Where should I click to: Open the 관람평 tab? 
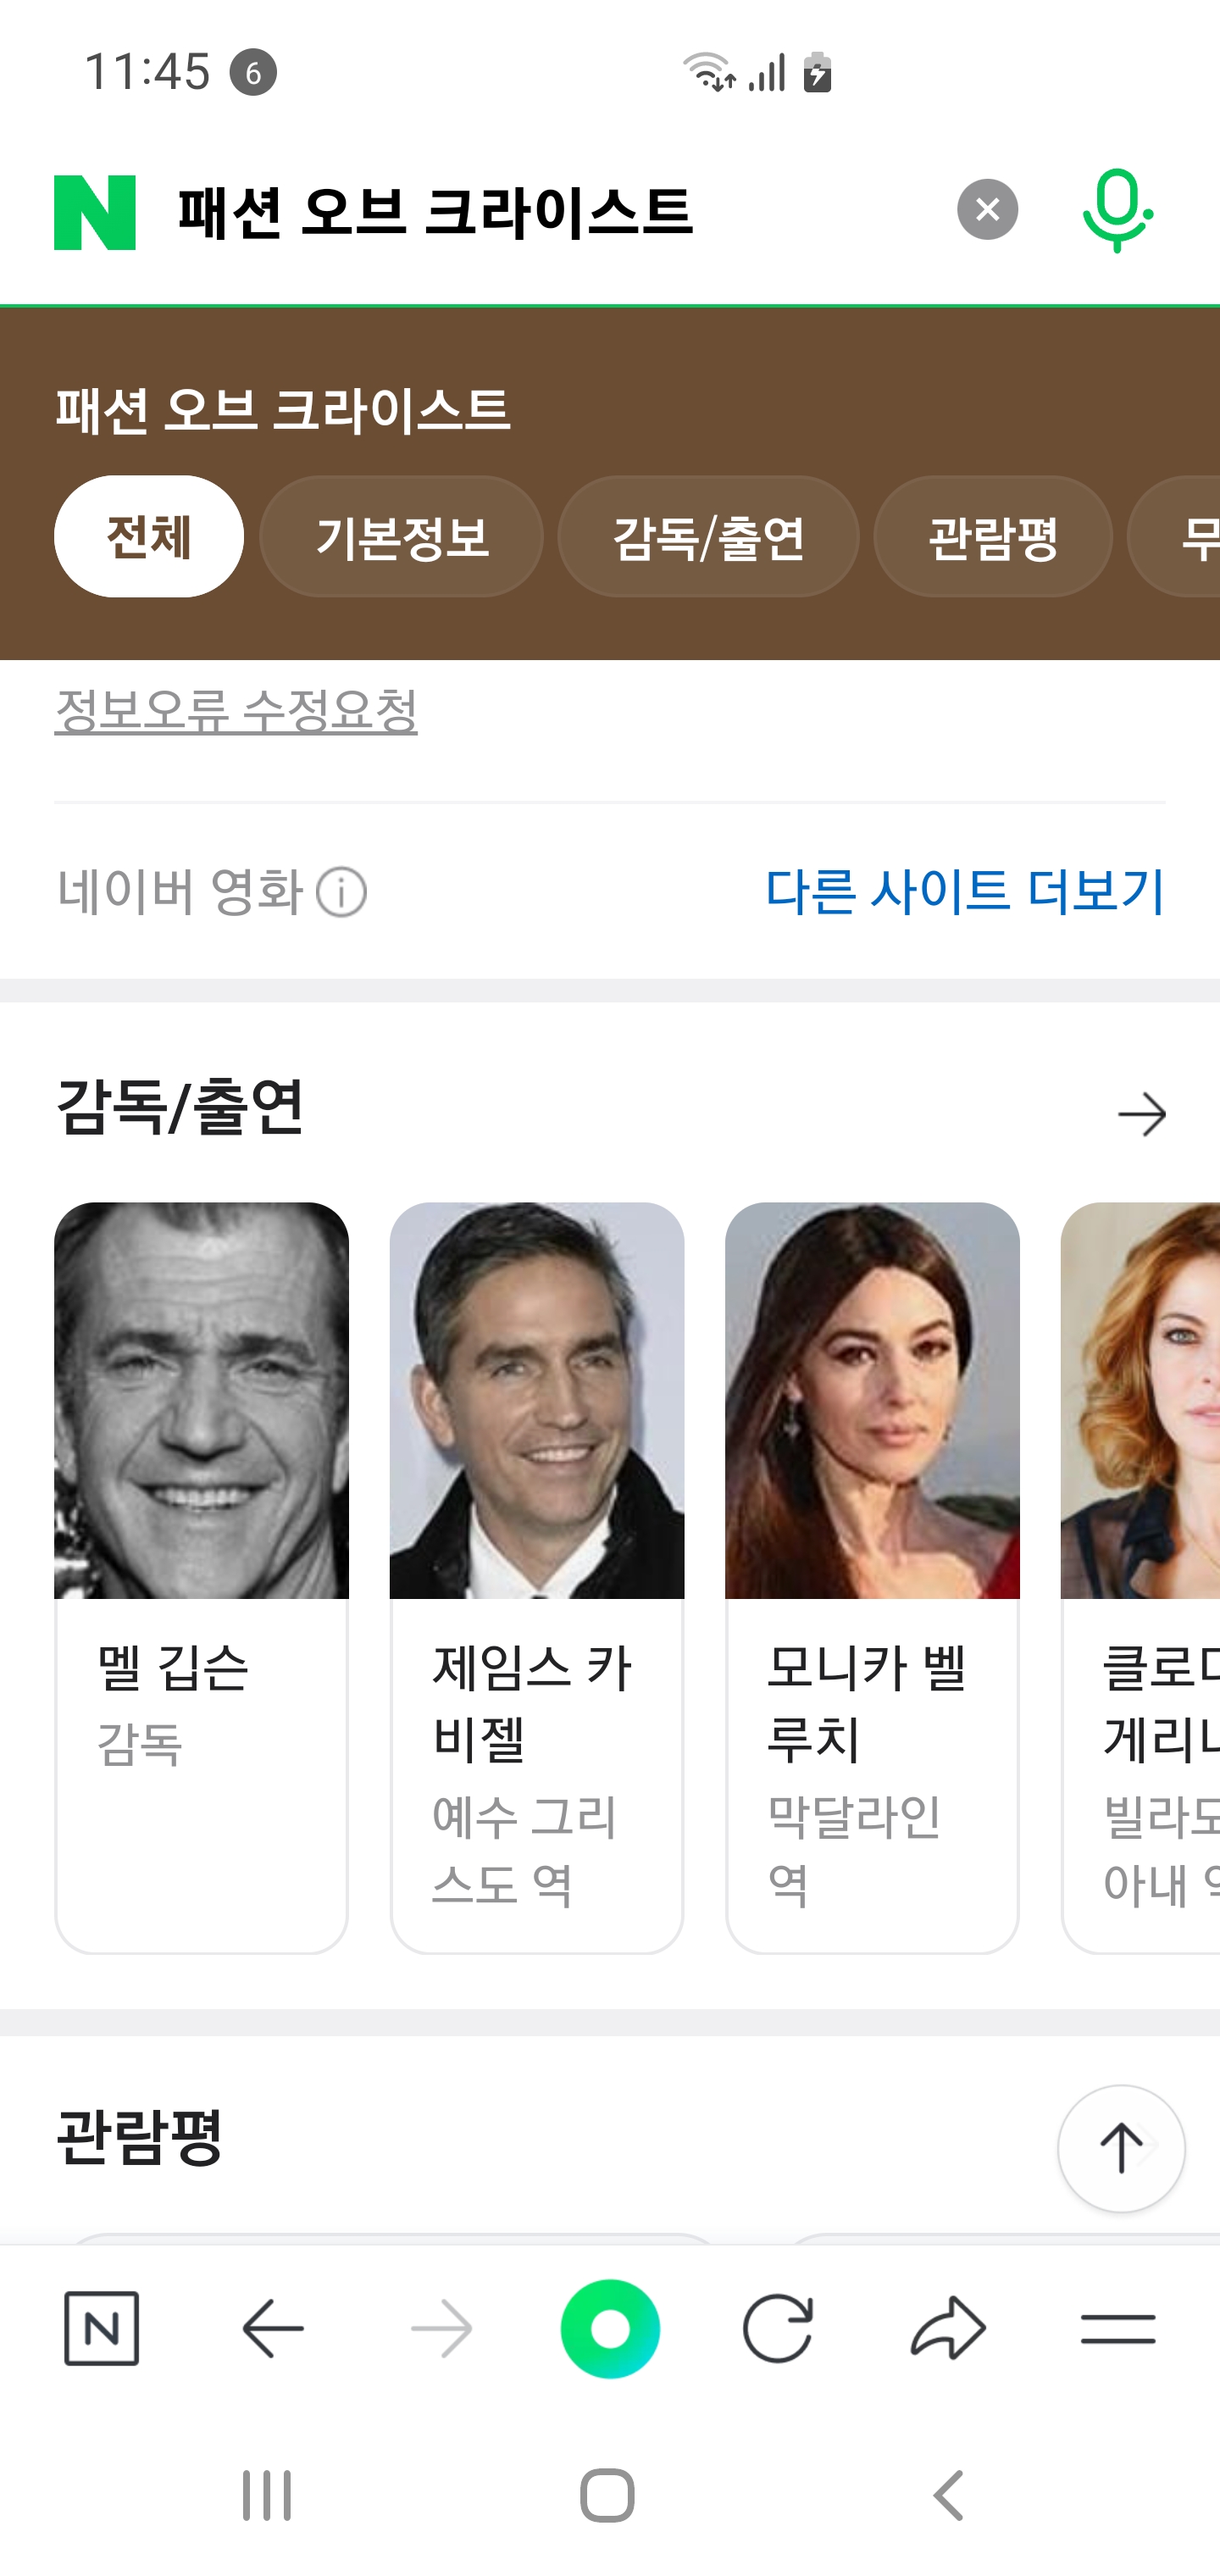993,537
